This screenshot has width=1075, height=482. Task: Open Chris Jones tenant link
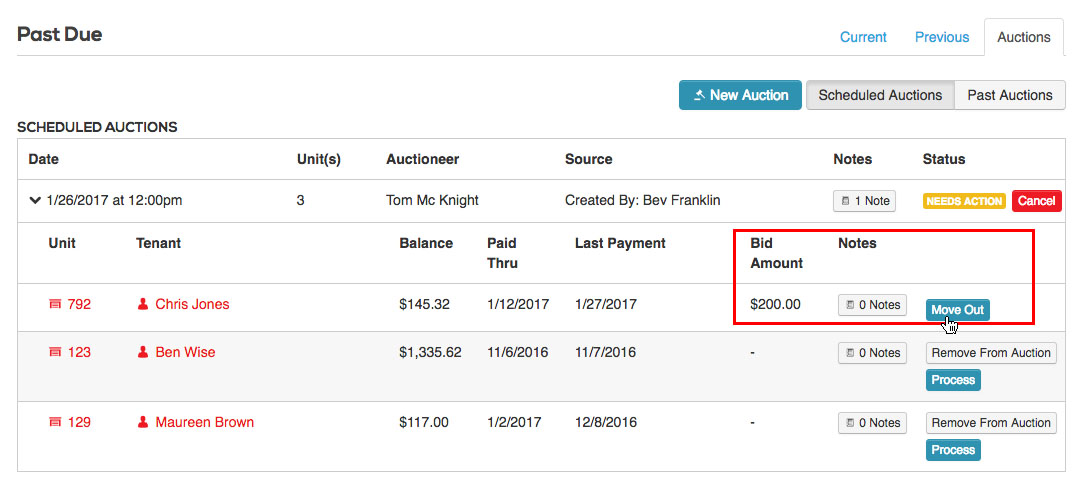pos(192,304)
